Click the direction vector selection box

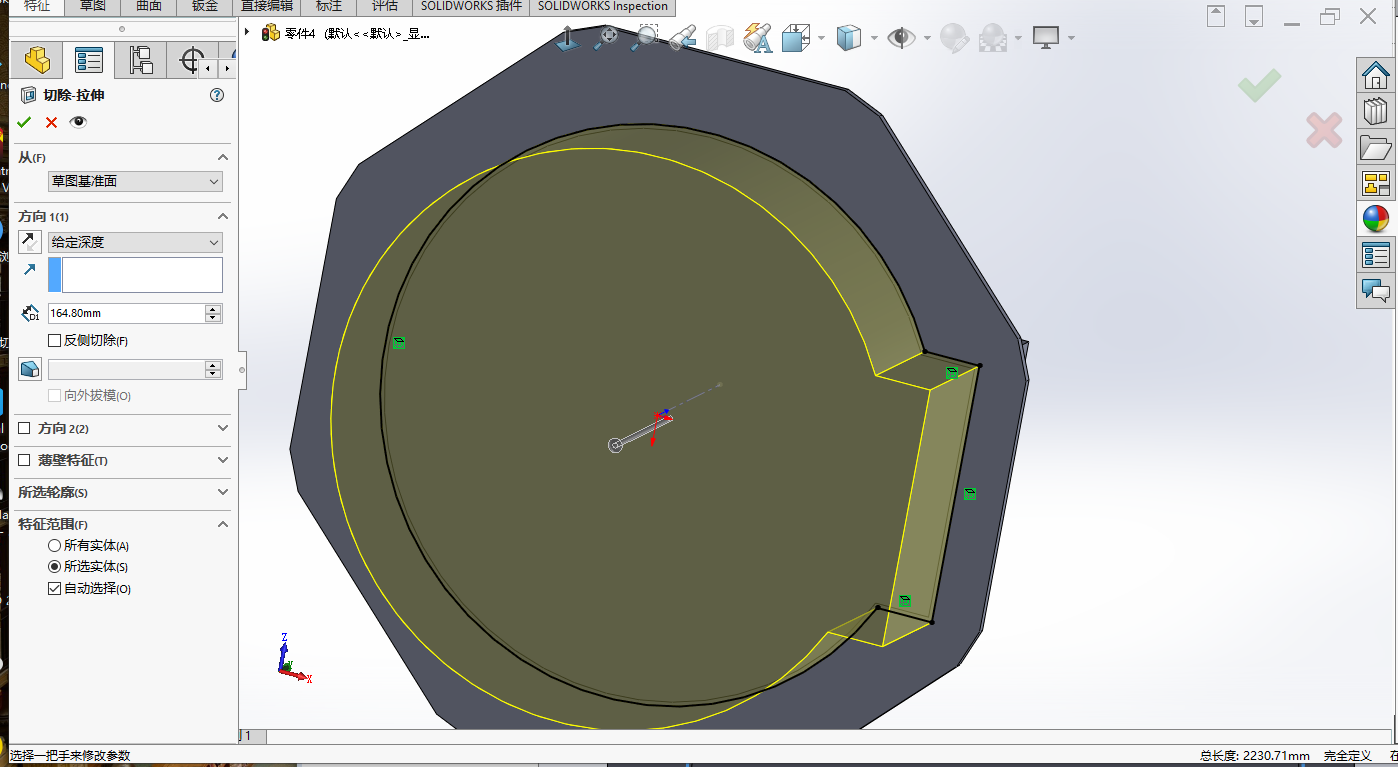[x=135, y=275]
